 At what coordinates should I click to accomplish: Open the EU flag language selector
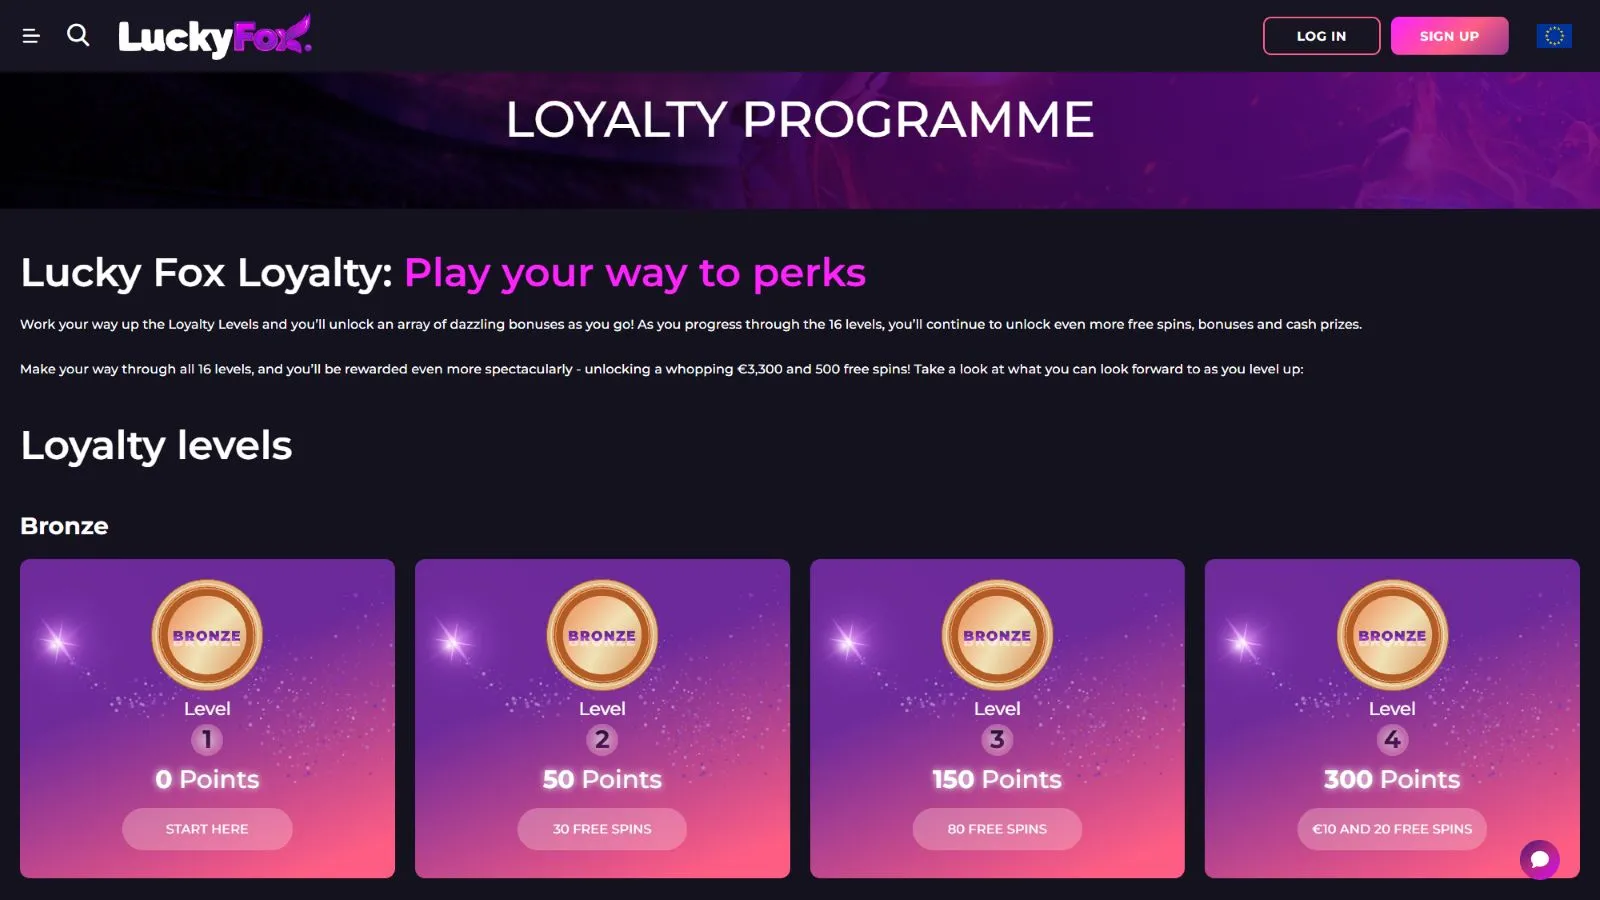pos(1553,36)
